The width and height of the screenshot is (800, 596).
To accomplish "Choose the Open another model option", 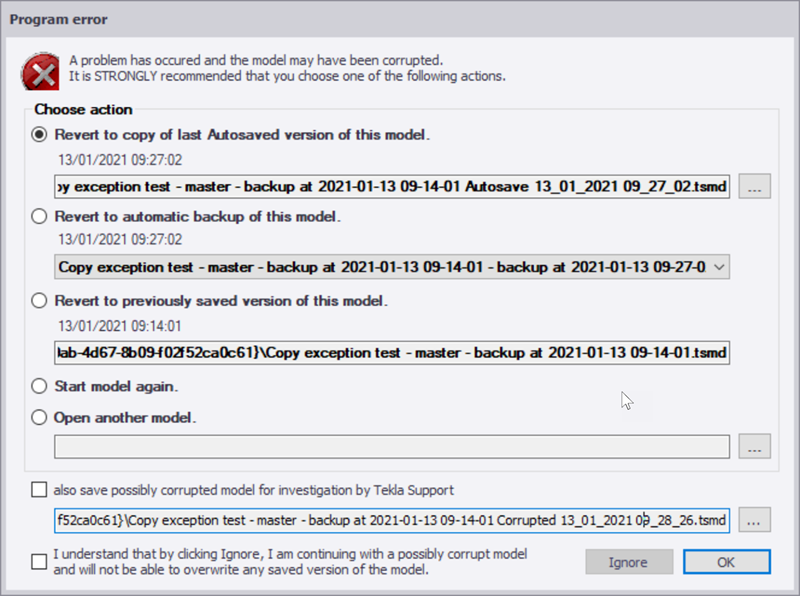I will [39, 417].
